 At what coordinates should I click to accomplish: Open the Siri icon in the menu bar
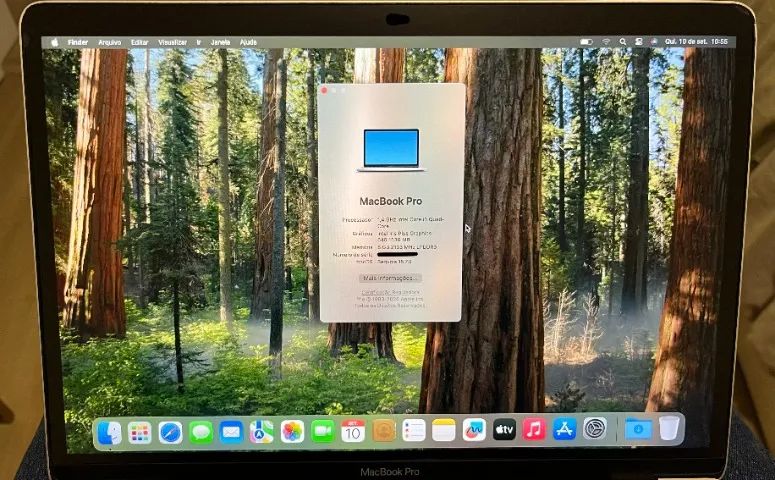tap(654, 42)
